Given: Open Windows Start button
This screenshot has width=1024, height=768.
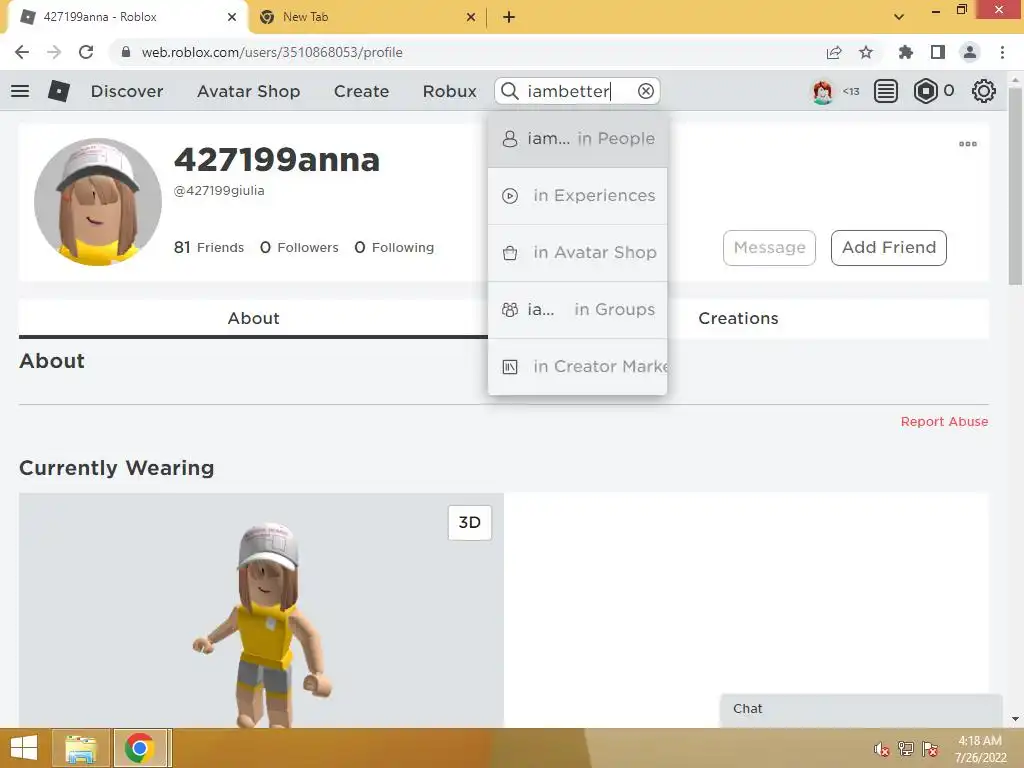Looking at the screenshot, I should tap(24, 748).
